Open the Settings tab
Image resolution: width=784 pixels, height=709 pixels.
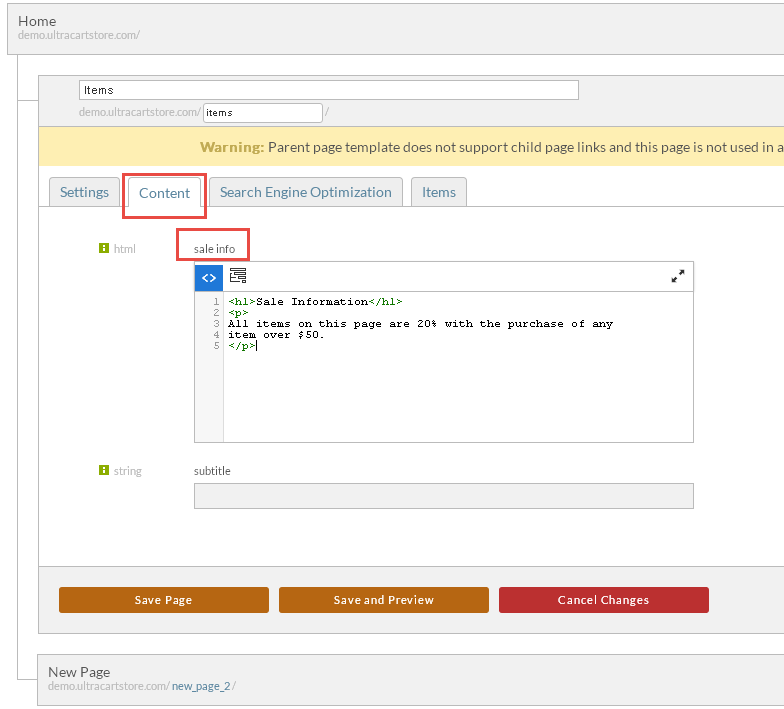pyautogui.click(x=84, y=192)
